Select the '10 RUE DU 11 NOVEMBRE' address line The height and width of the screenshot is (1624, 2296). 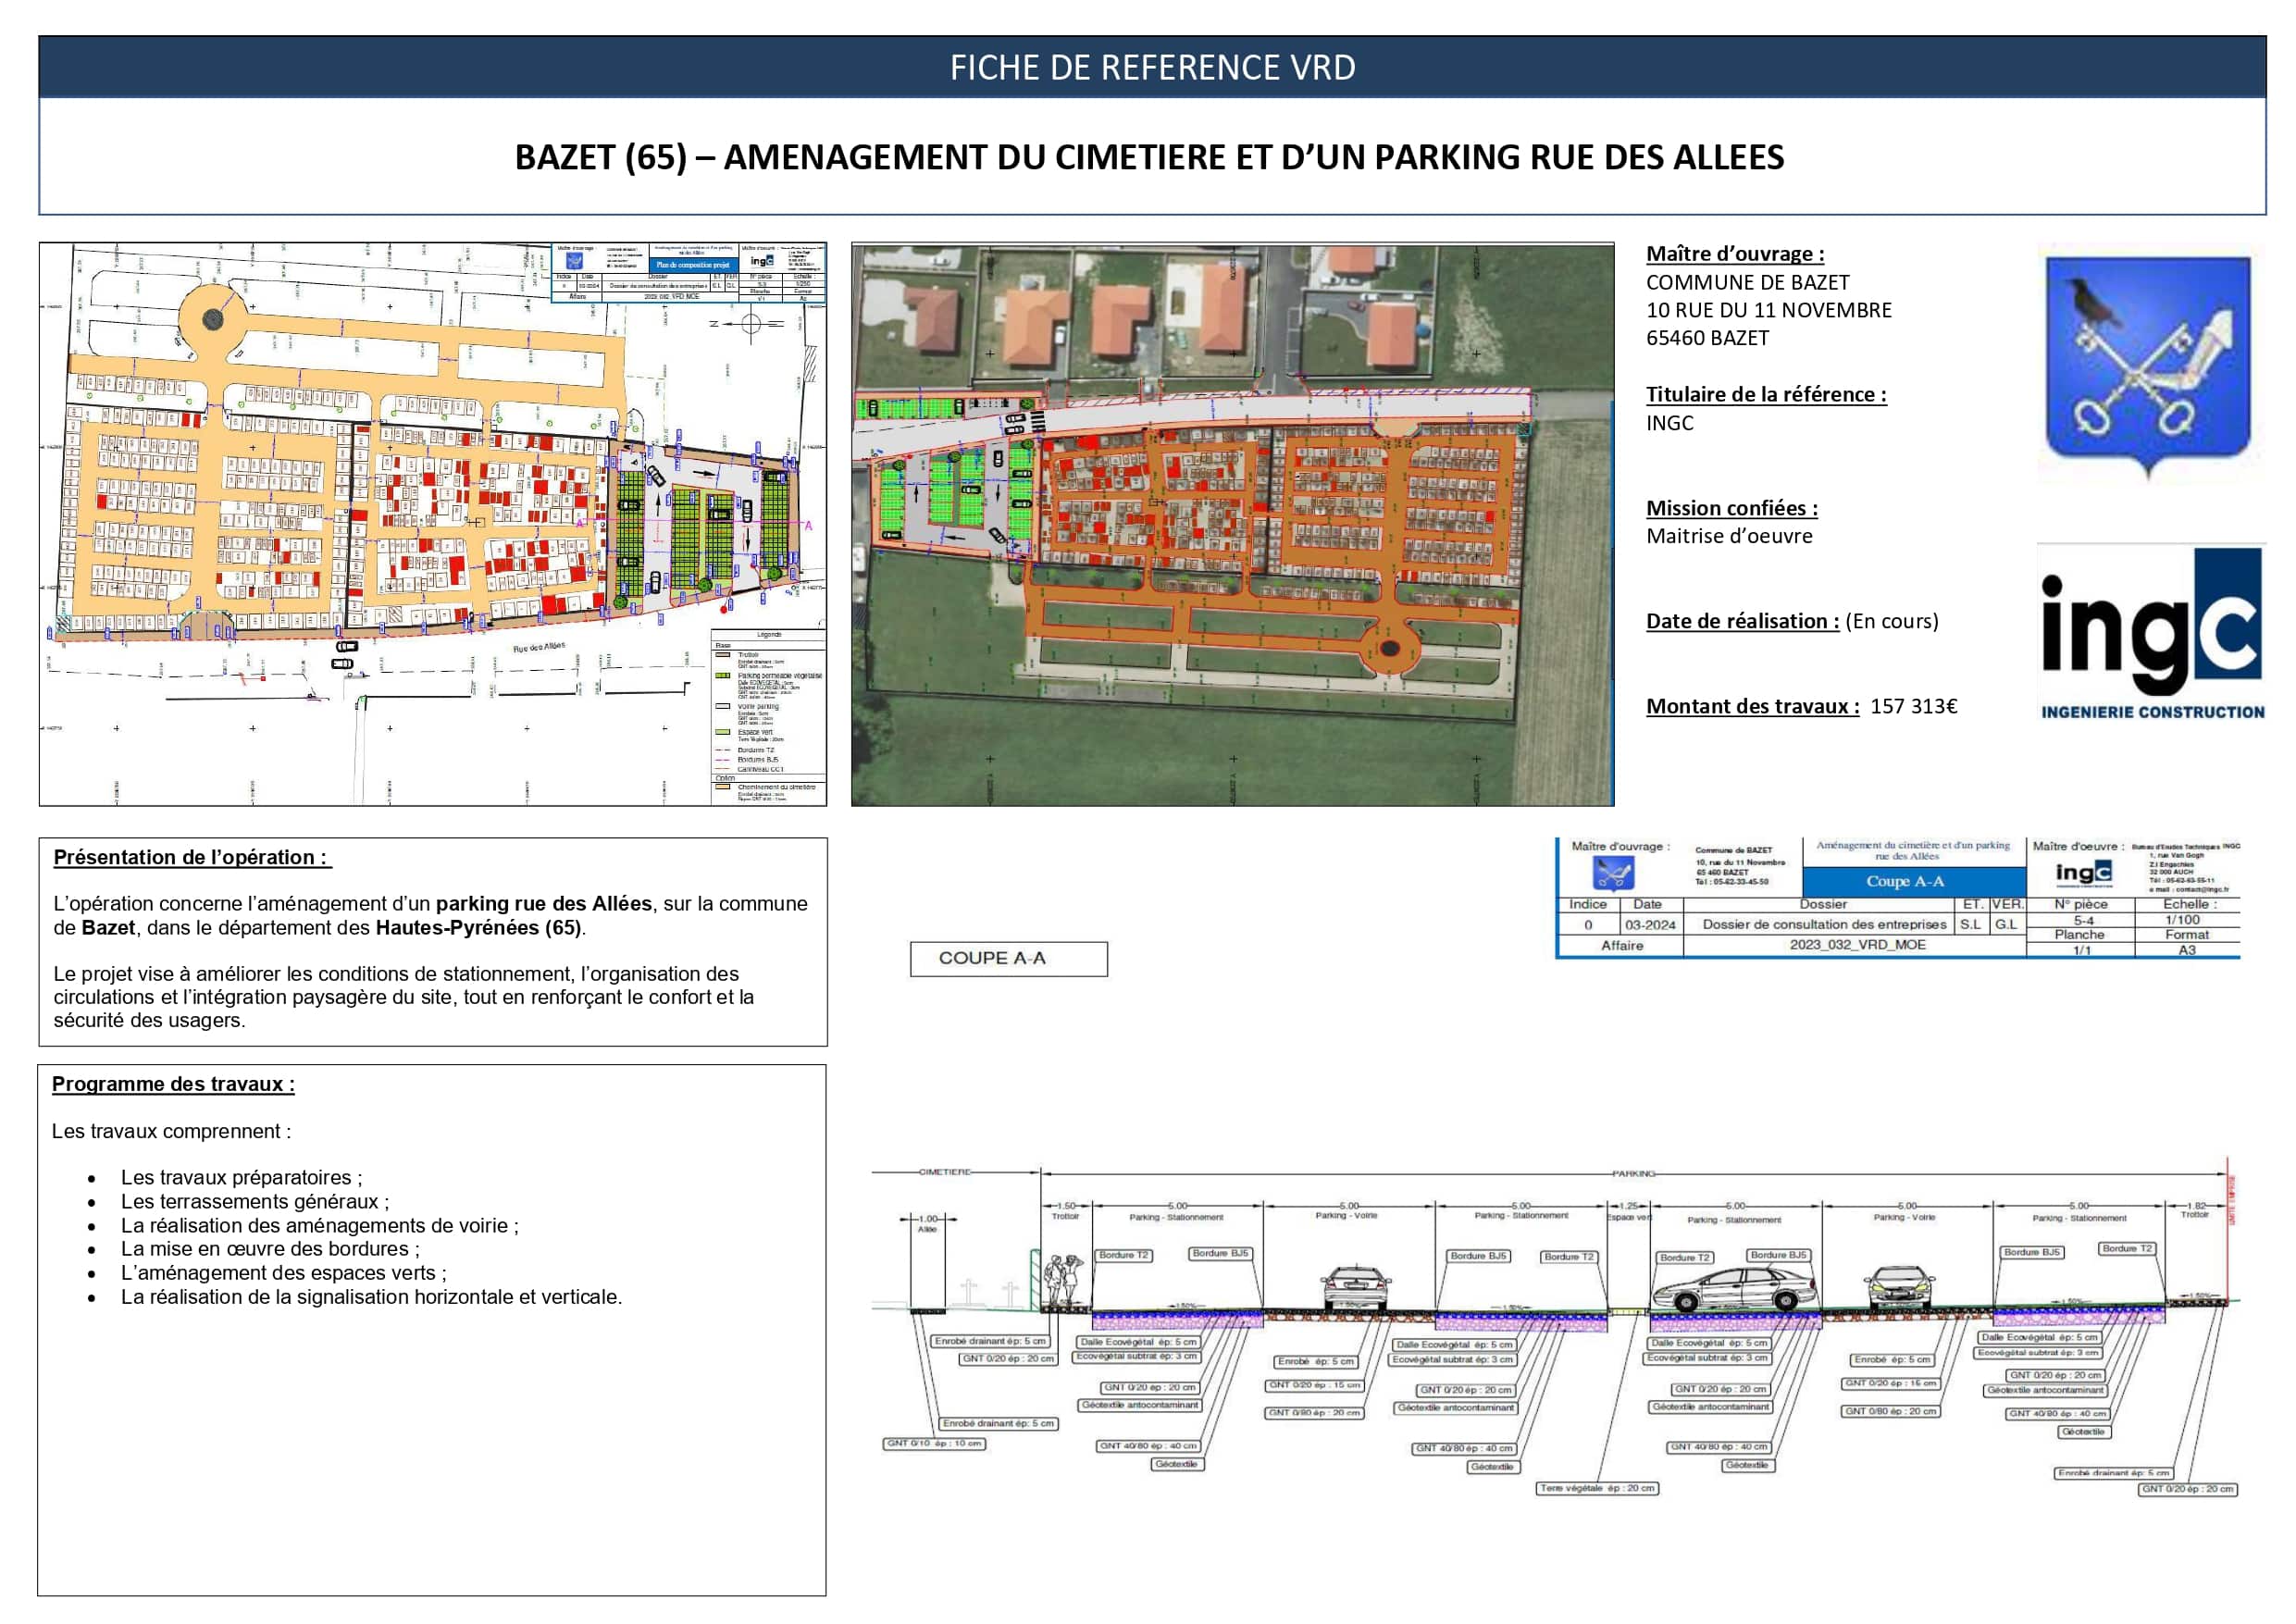[x=1769, y=310]
